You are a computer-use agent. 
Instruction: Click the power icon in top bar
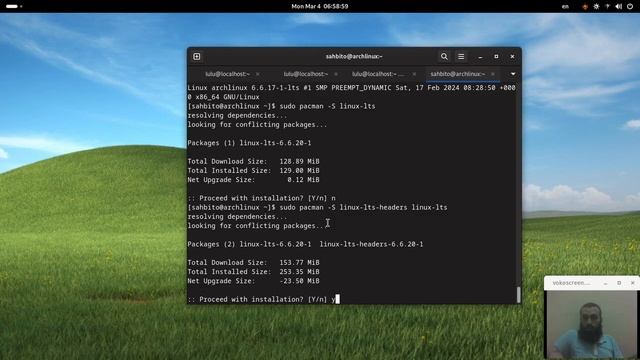[630, 6]
